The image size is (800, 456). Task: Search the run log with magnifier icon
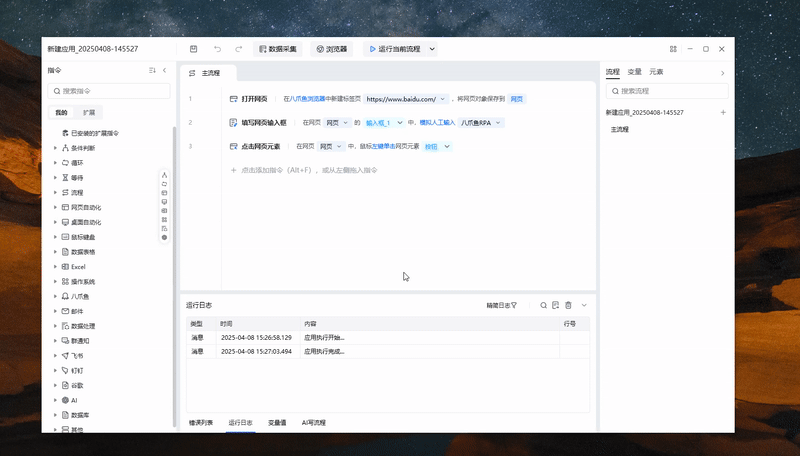tap(543, 305)
